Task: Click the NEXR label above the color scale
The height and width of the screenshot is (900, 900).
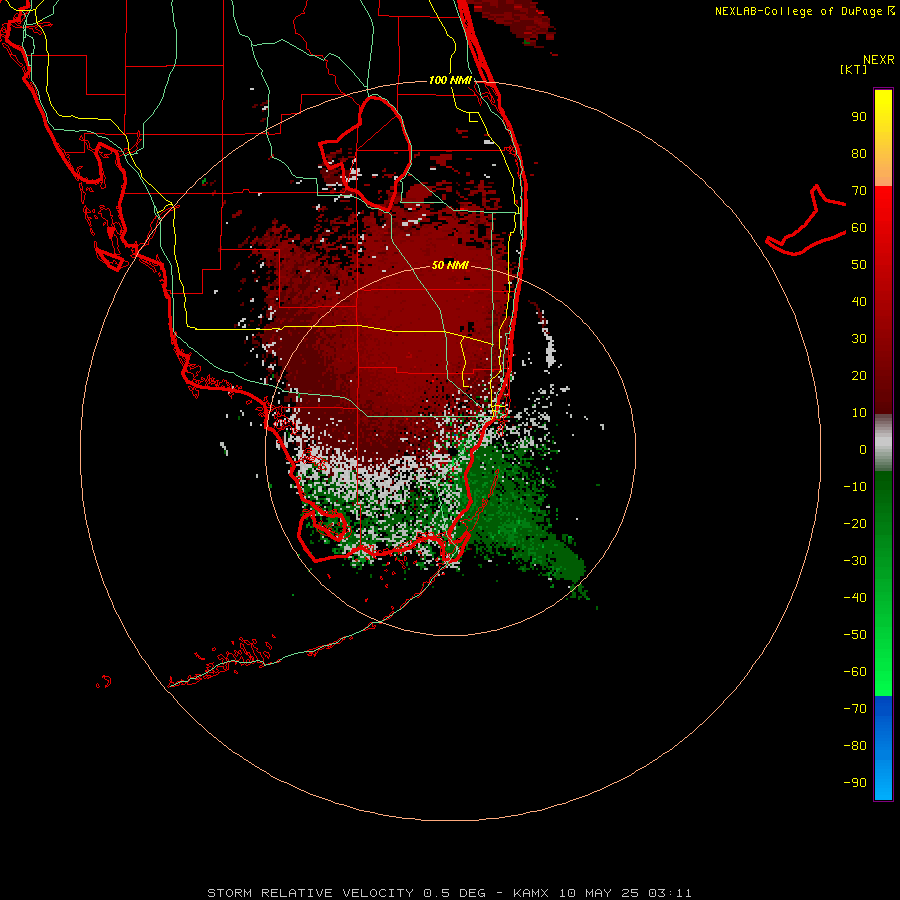Action: pyautogui.click(x=878, y=60)
